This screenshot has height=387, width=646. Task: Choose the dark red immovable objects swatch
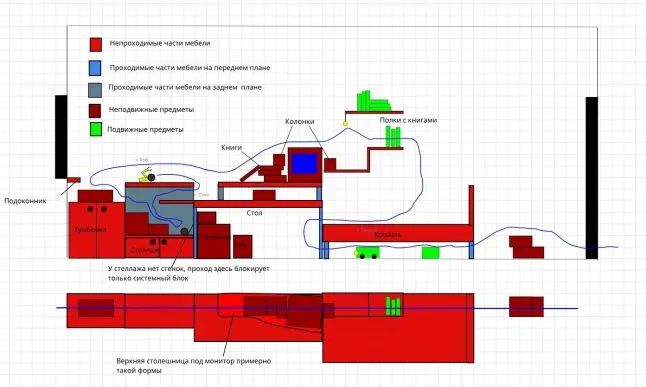95,111
